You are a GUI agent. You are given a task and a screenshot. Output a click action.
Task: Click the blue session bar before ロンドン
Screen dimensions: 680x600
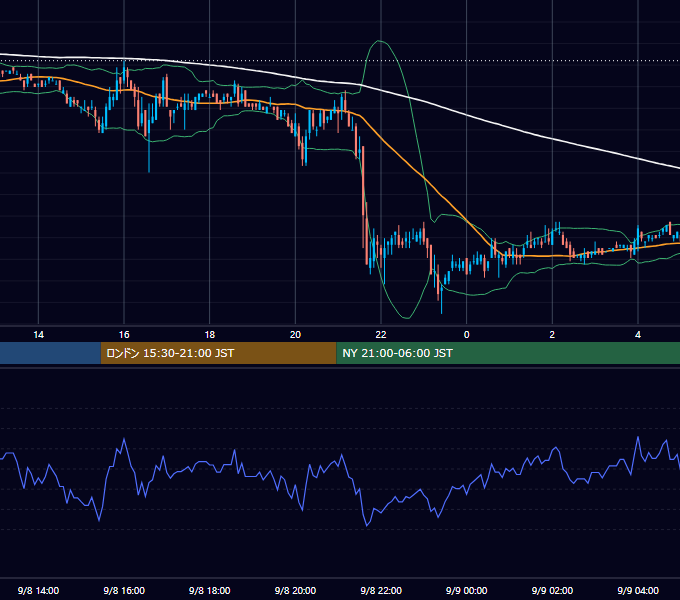coord(50,353)
